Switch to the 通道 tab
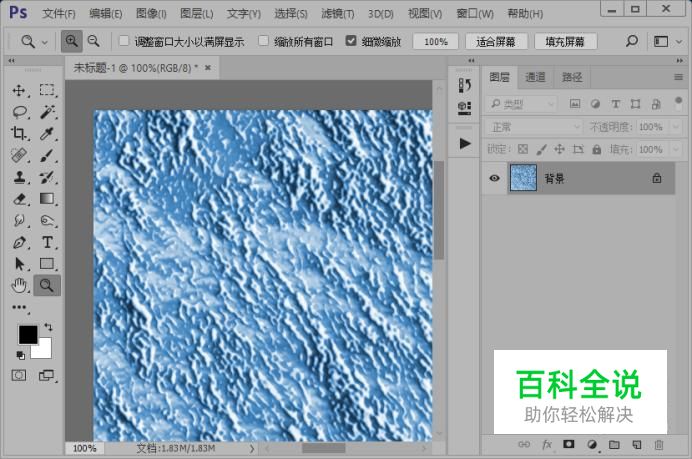Viewport: 692px width, 459px height. point(535,77)
